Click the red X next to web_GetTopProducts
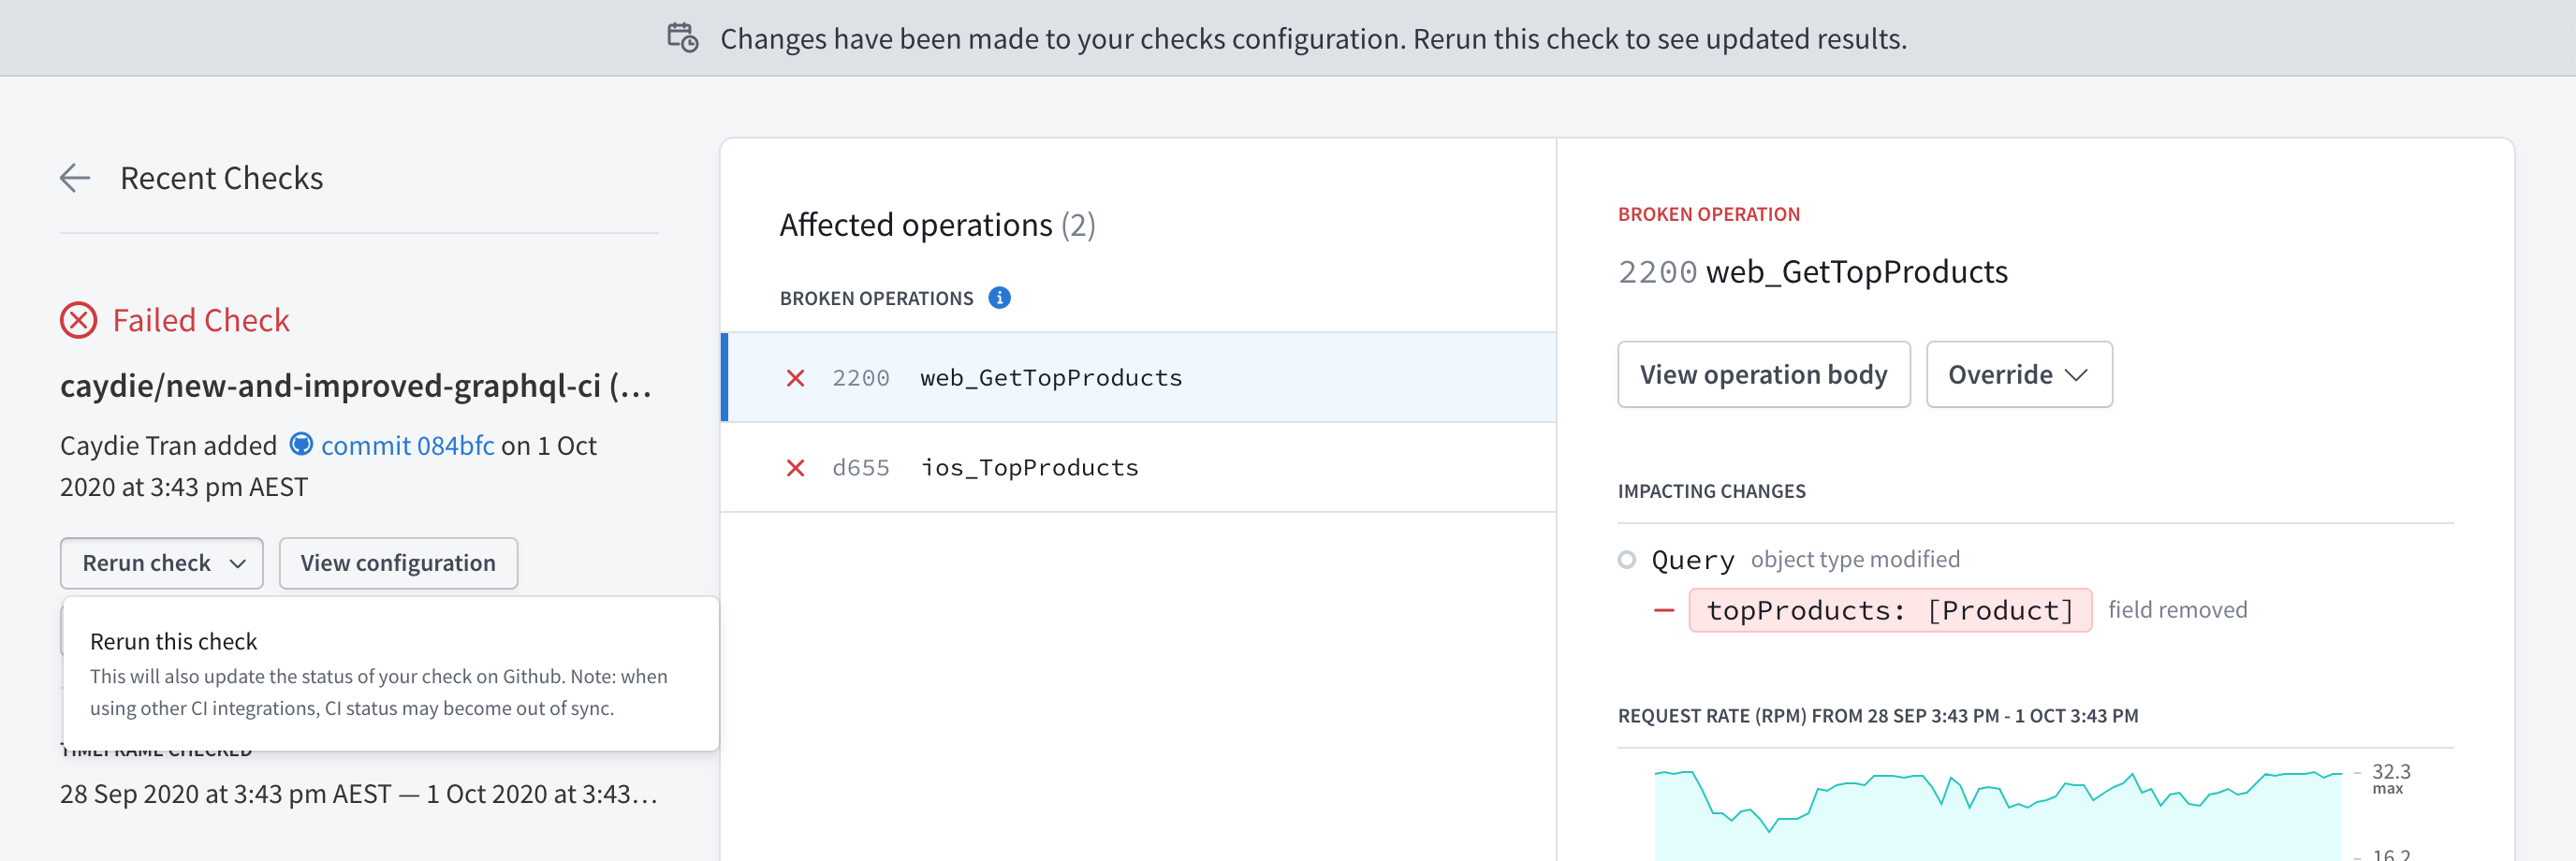The image size is (2576, 861). 795,377
